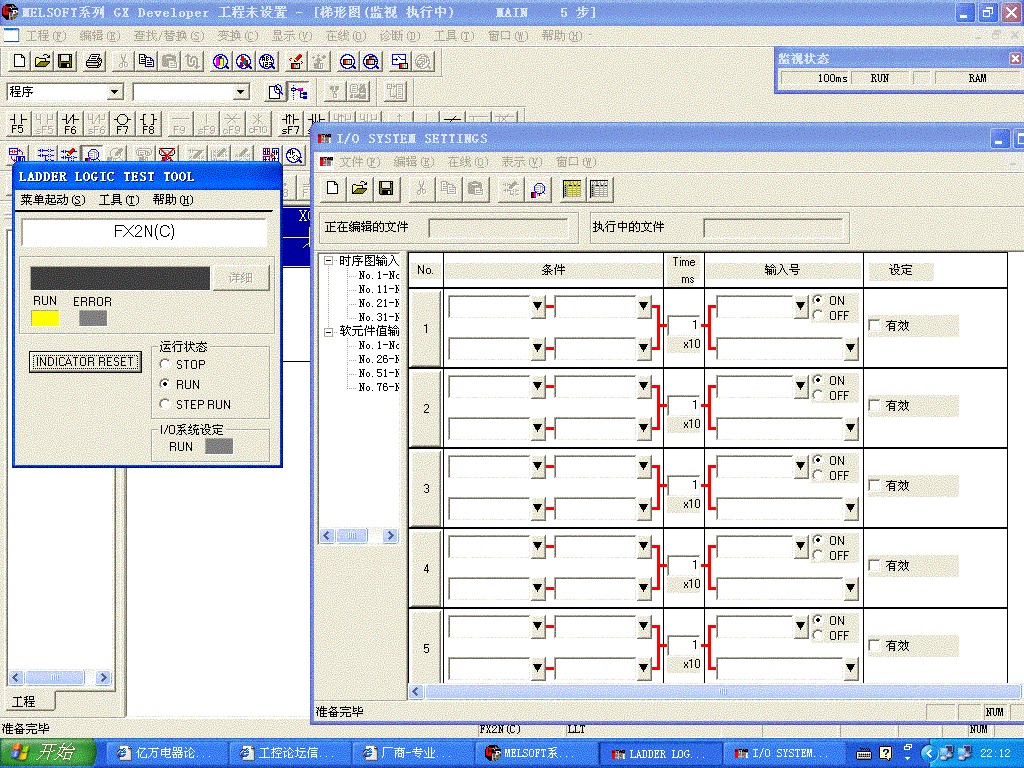Click the yellow RUN indicator light
Image resolution: width=1024 pixels, height=768 pixels.
click(45, 318)
